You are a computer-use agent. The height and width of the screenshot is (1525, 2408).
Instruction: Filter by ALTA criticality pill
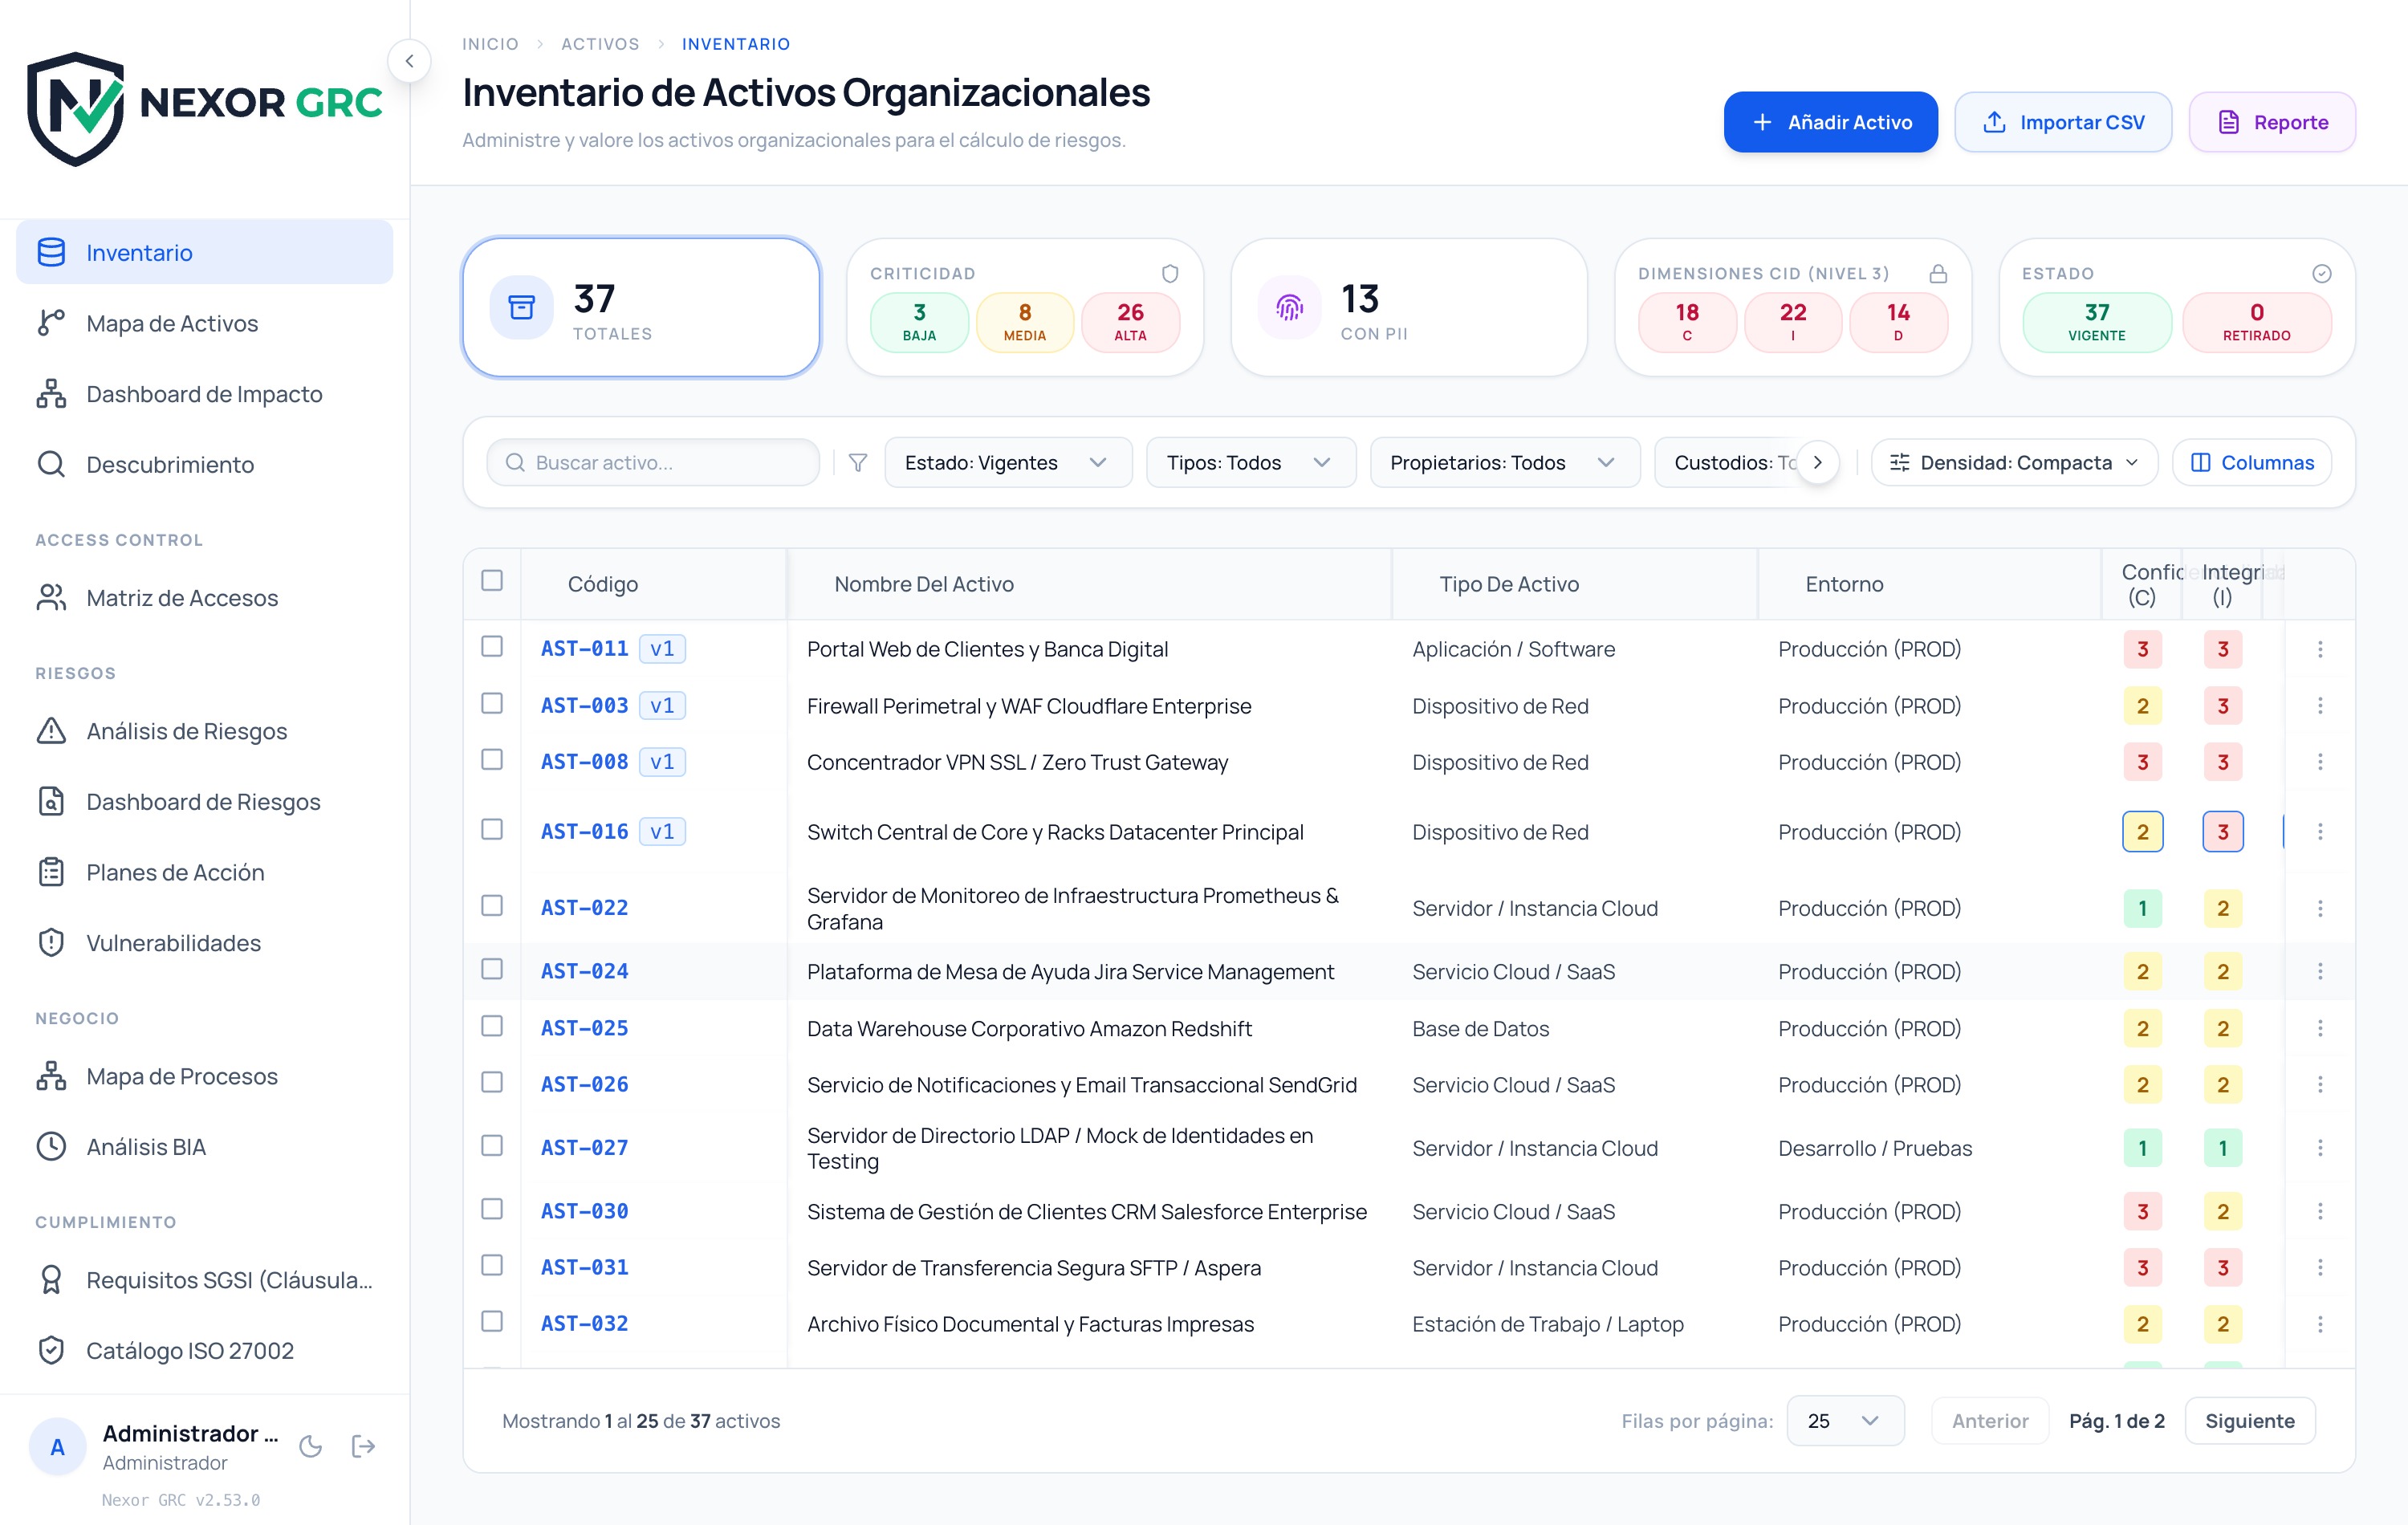point(1130,322)
